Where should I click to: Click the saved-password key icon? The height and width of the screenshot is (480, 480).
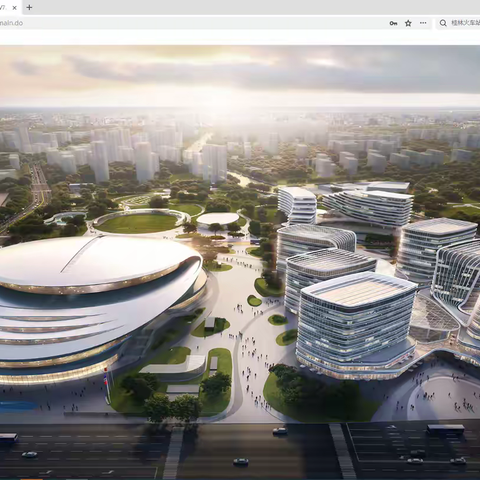[x=393, y=23]
